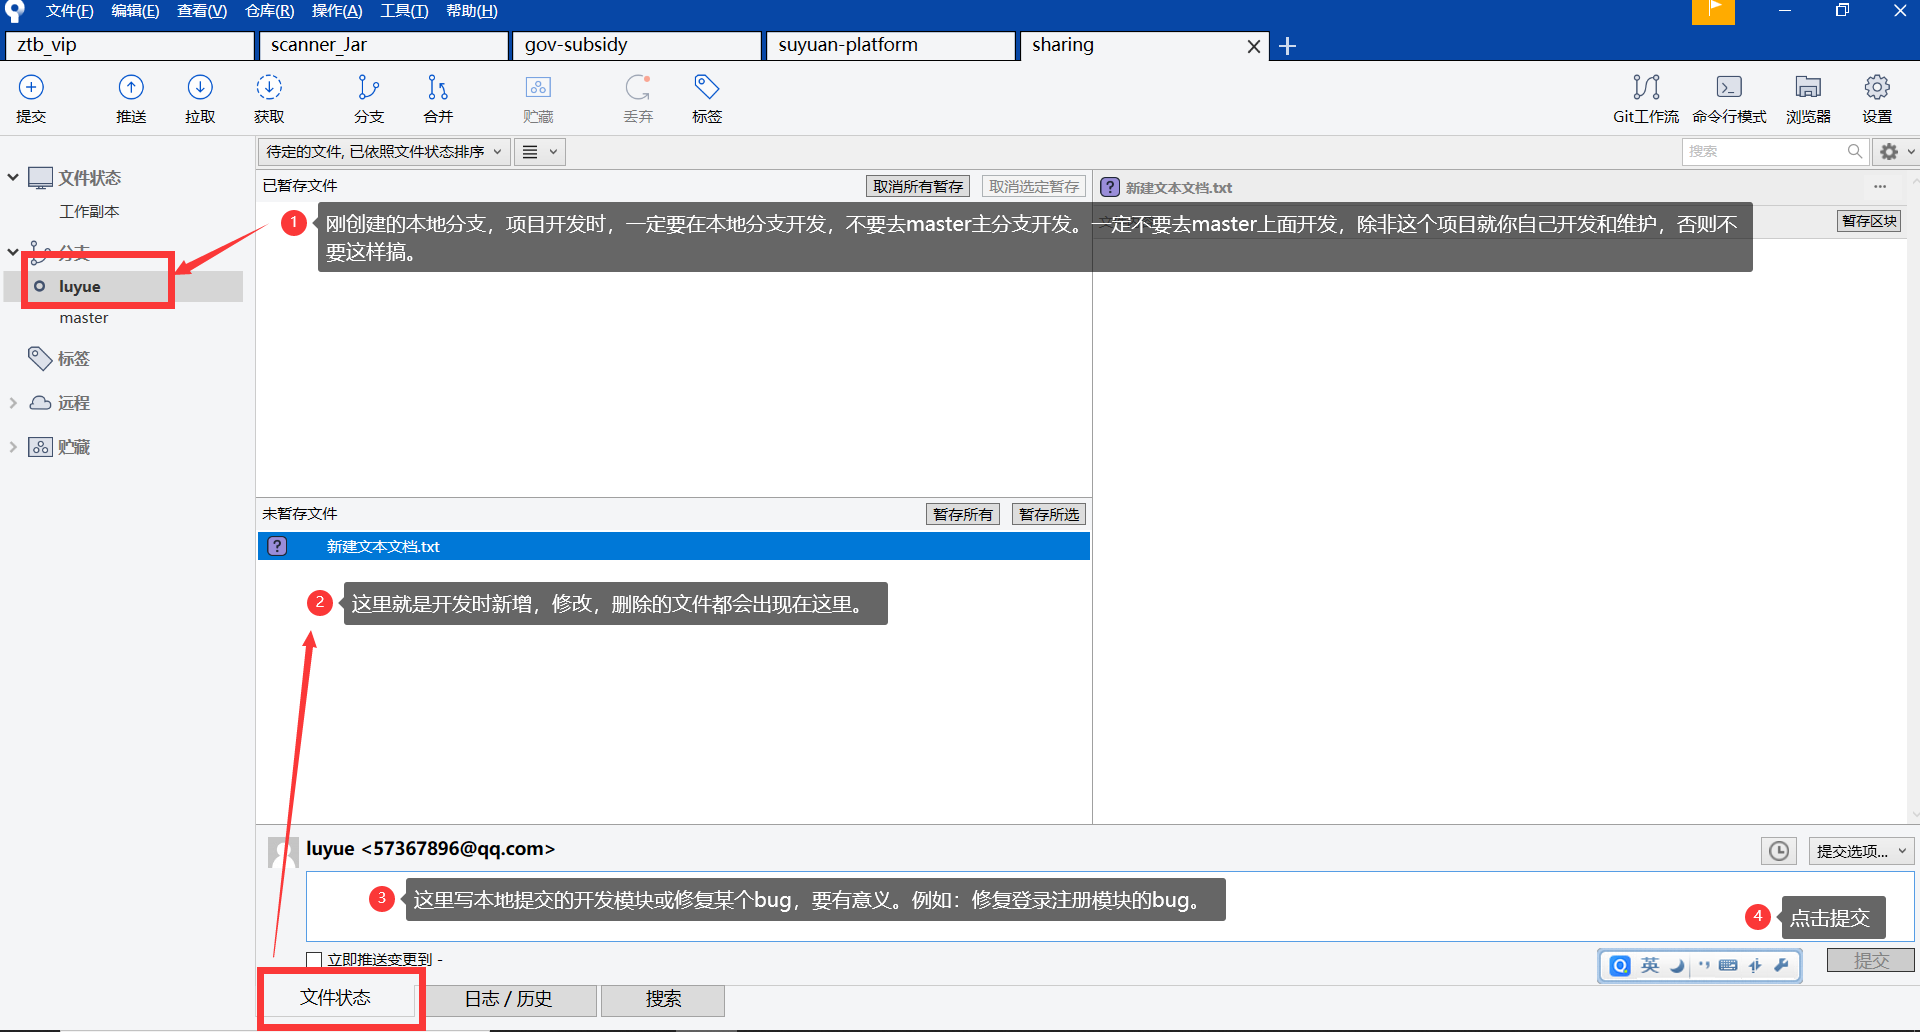1920x1032 pixels.
Task: Open the 文件(F) menu
Action: 69,11
